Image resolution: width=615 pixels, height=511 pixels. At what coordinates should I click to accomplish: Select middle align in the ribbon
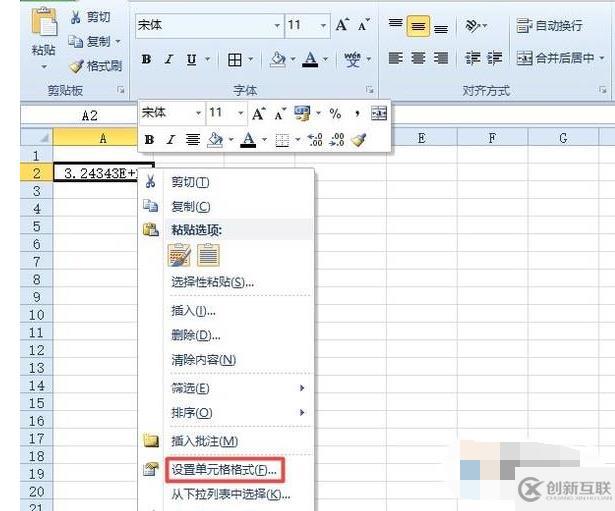point(418,26)
